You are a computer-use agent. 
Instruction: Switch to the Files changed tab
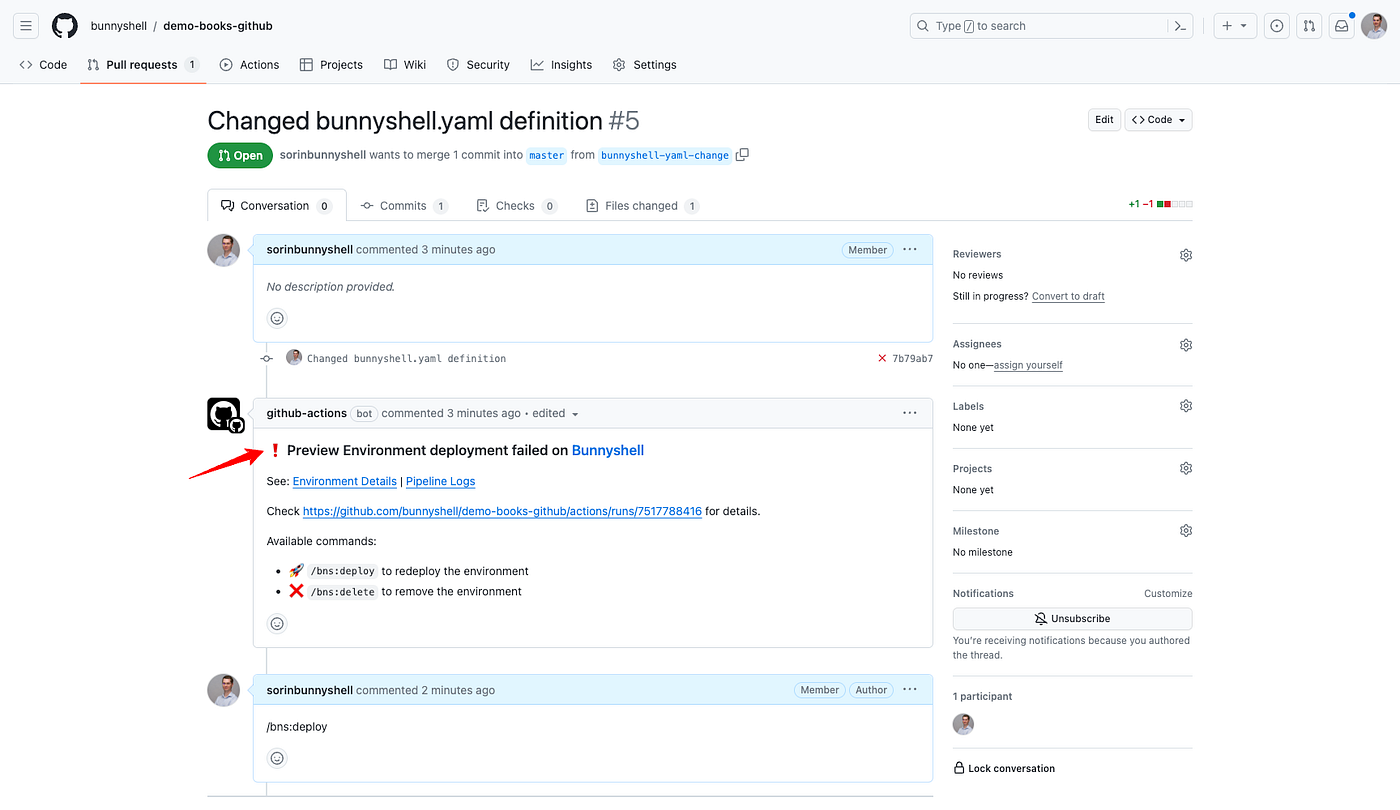pyautogui.click(x=641, y=206)
